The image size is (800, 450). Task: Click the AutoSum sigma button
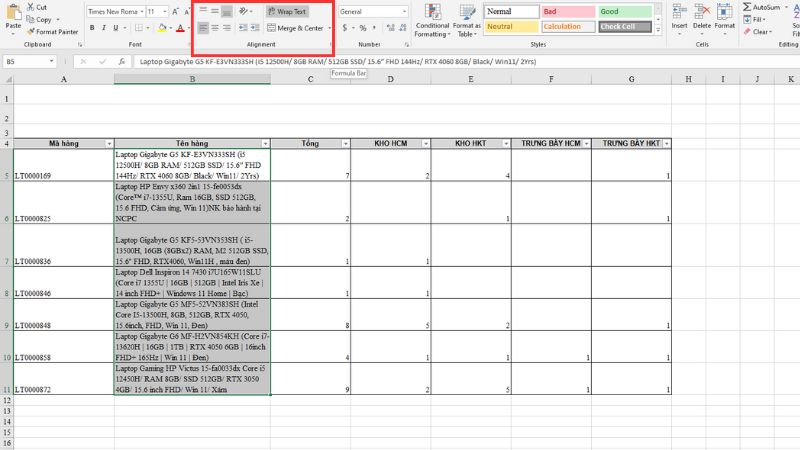click(761, 7)
